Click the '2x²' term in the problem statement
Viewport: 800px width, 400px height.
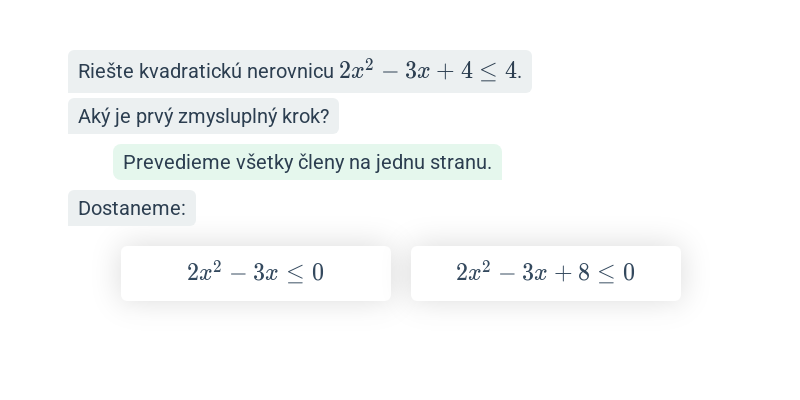pos(356,70)
